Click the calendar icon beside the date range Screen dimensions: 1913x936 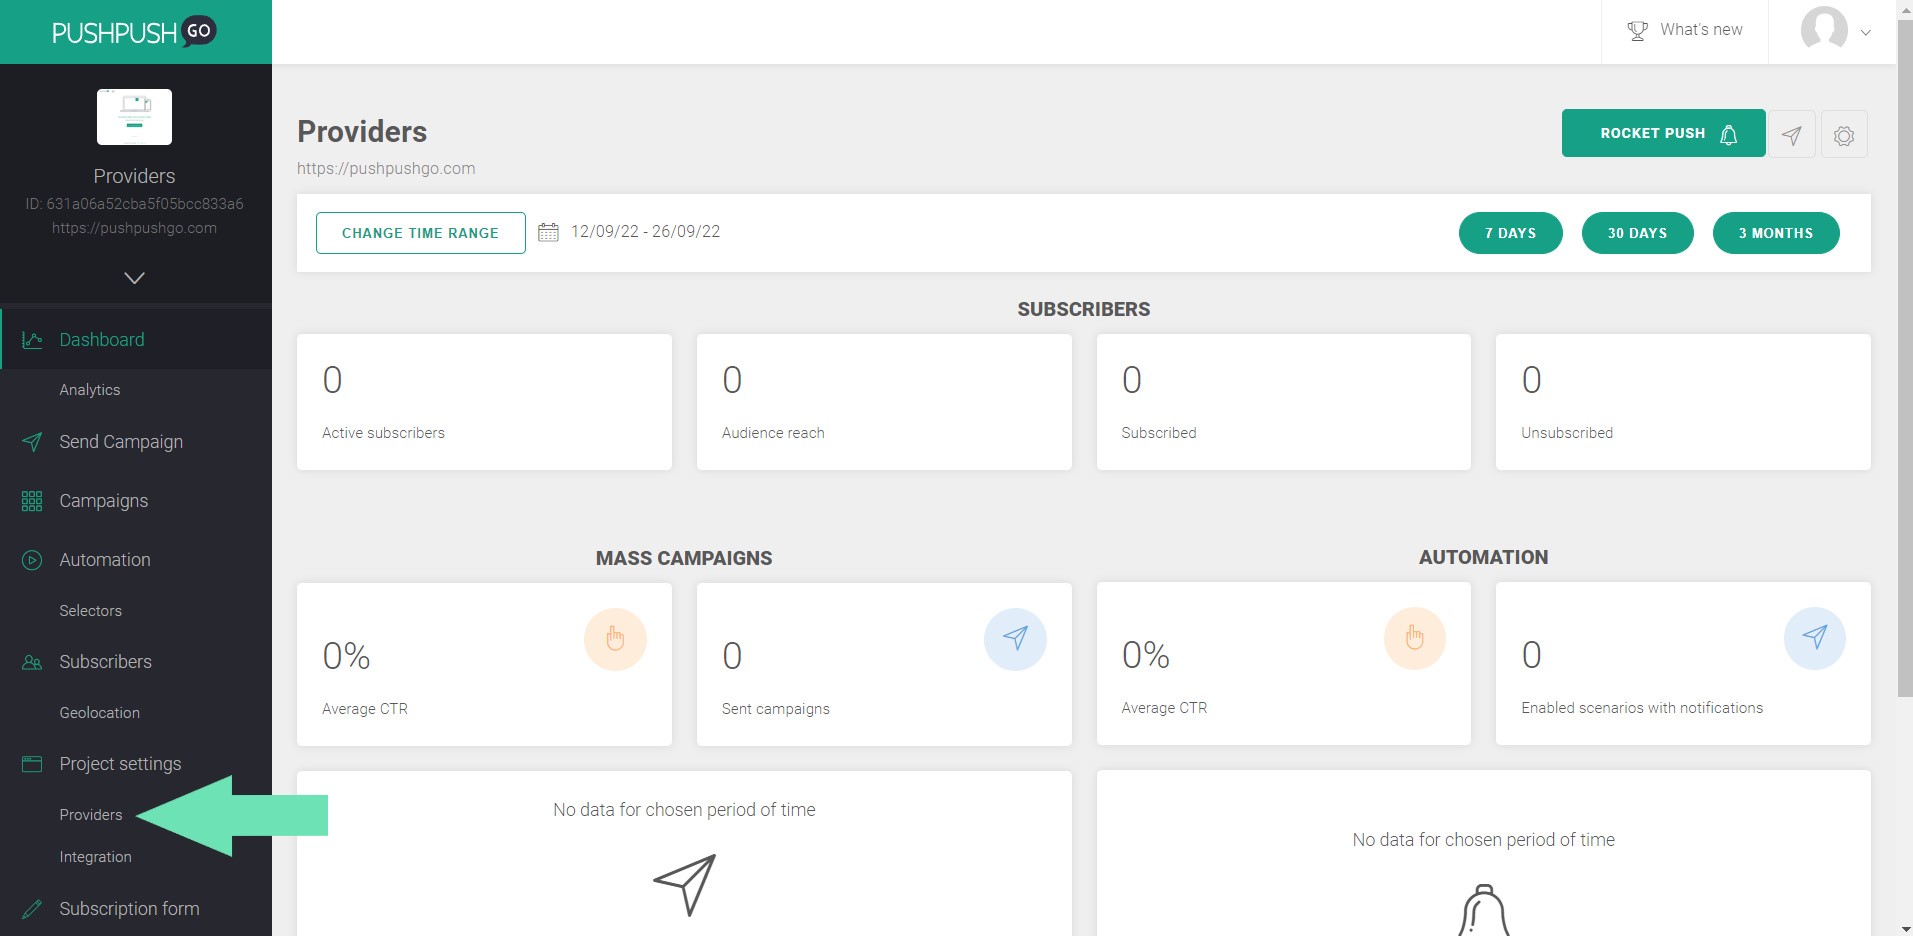(x=548, y=232)
